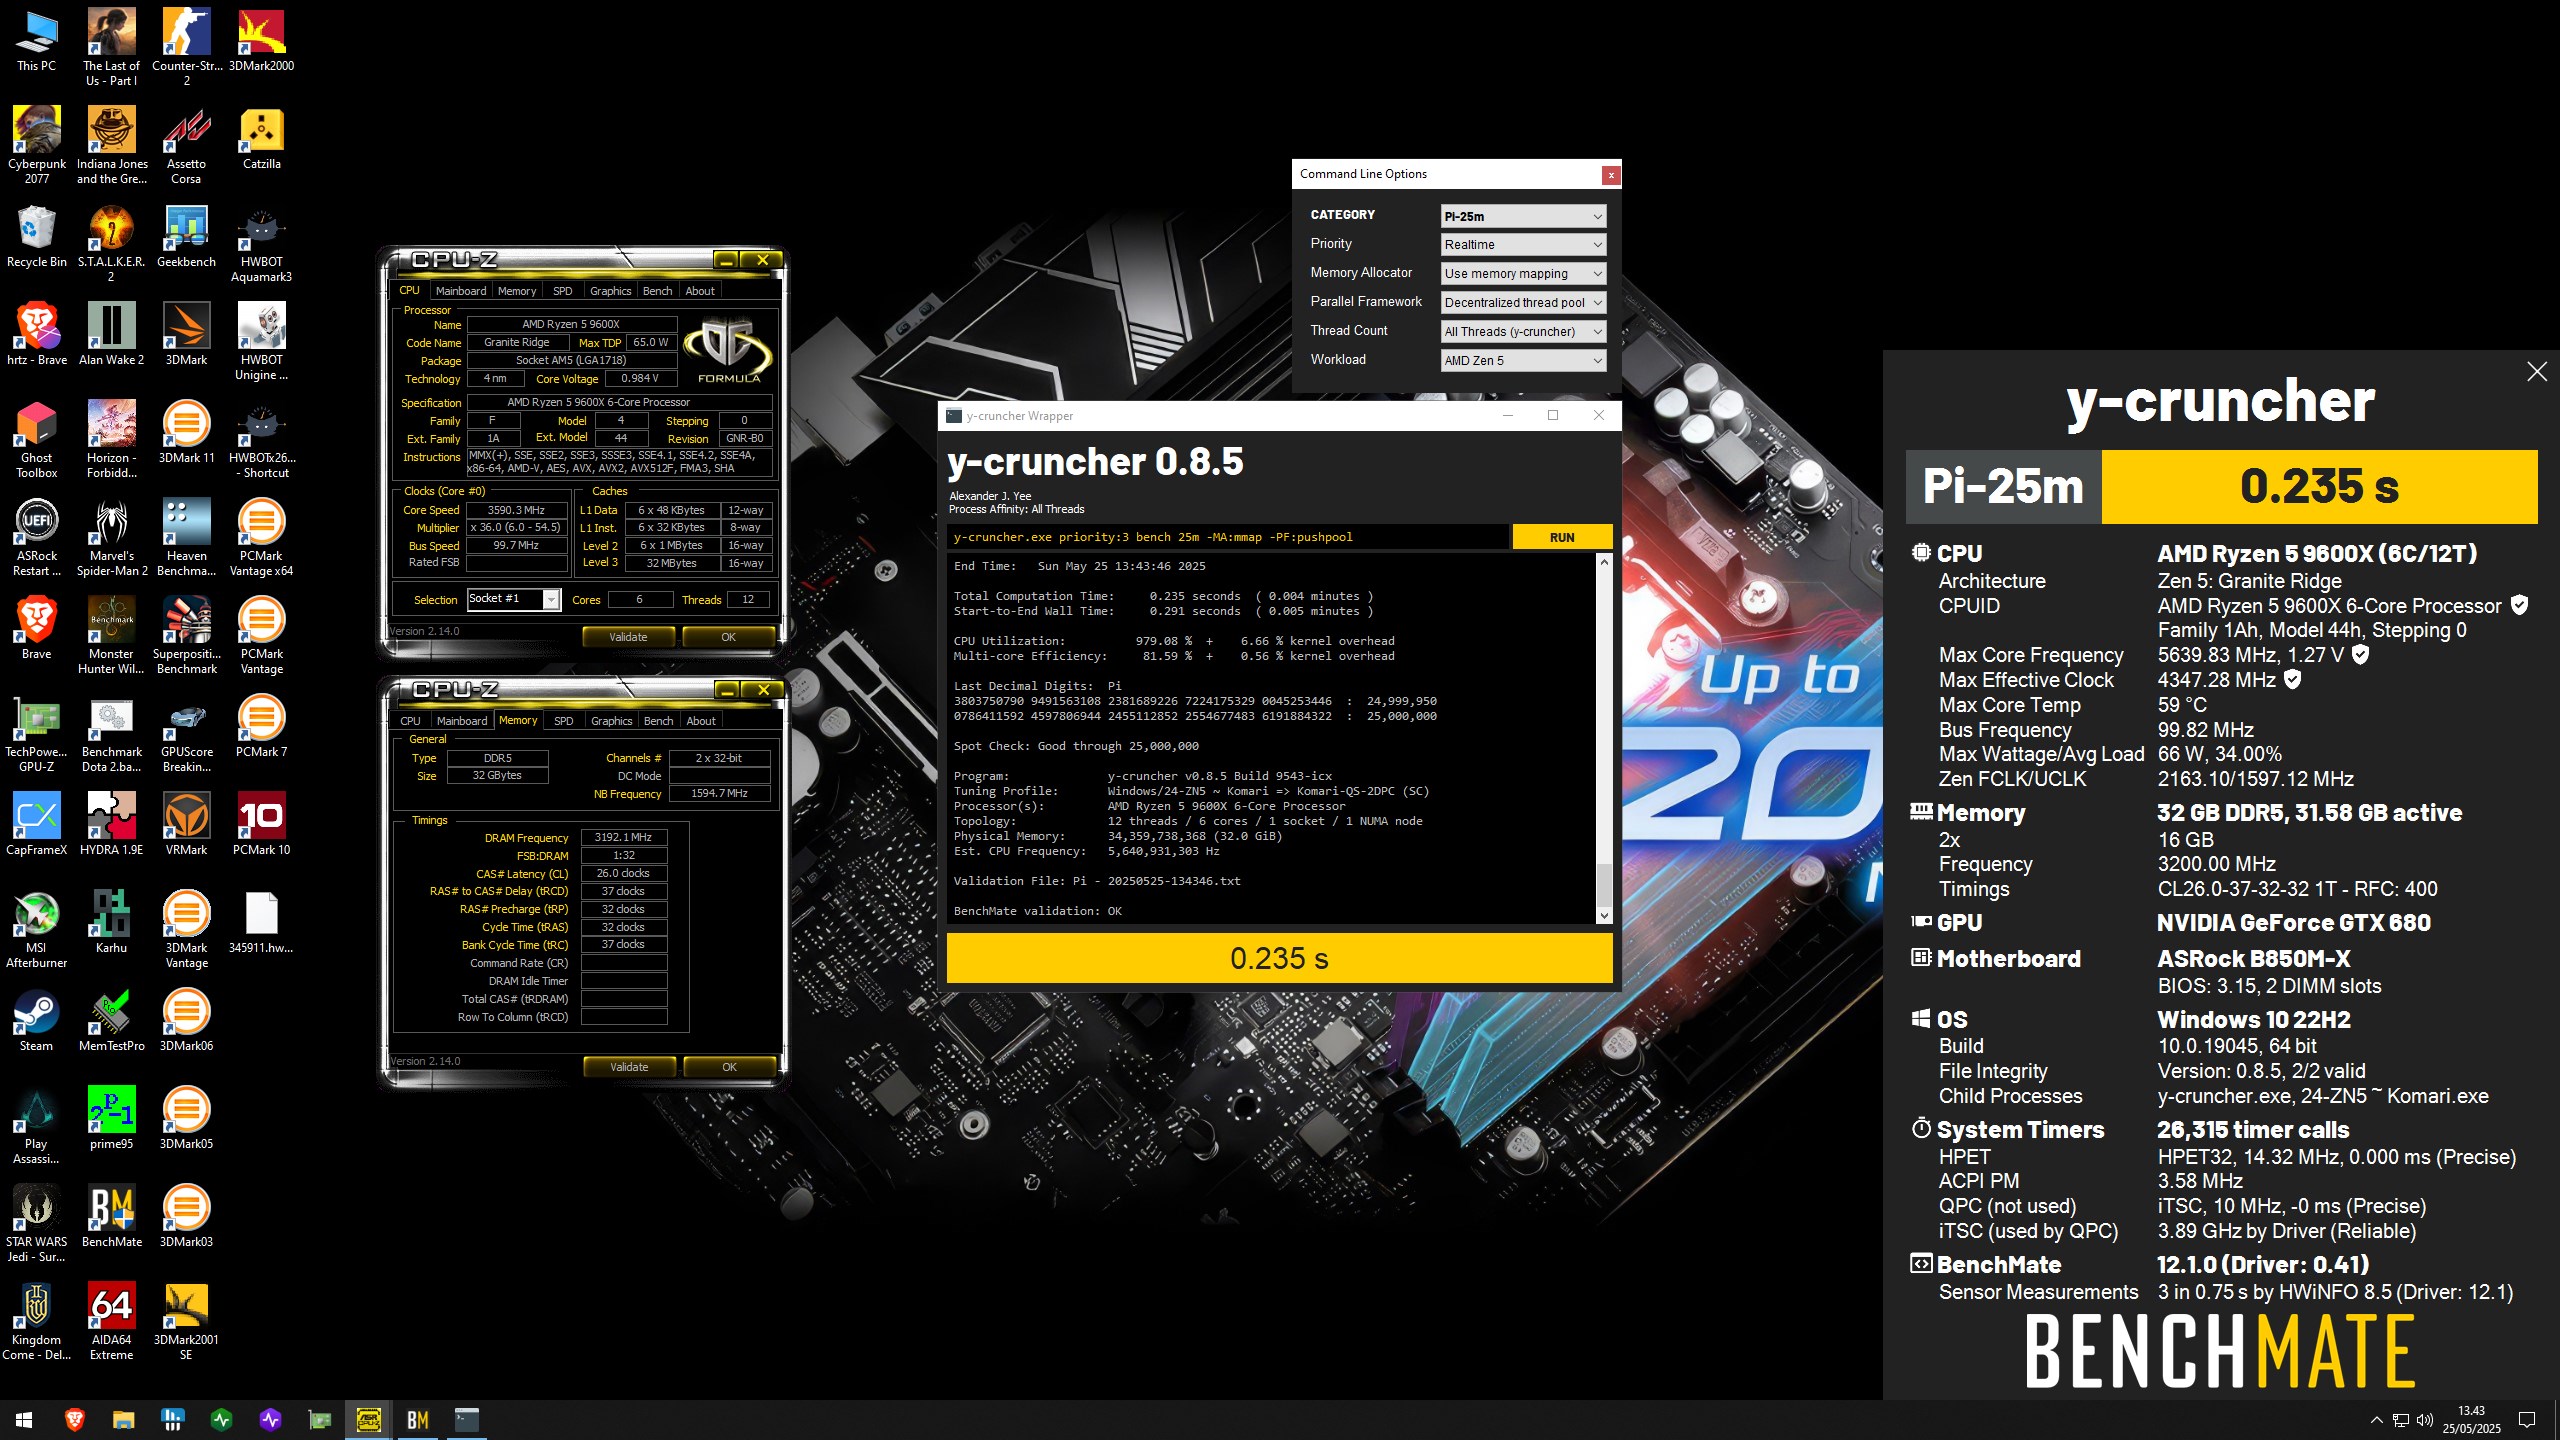Select the MSI Afterburner desktop icon

pyautogui.click(x=37, y=931)
